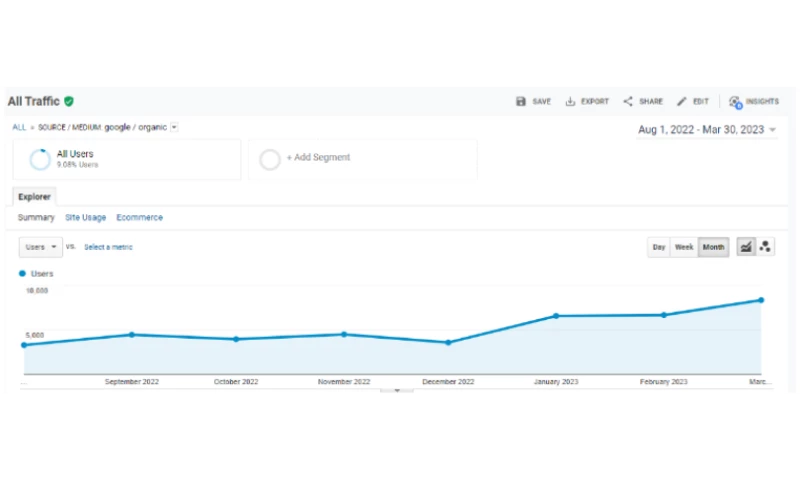Screen dimensions: 800x480
Task: Expand the annotations arrow below the chart
Action: 397,390
